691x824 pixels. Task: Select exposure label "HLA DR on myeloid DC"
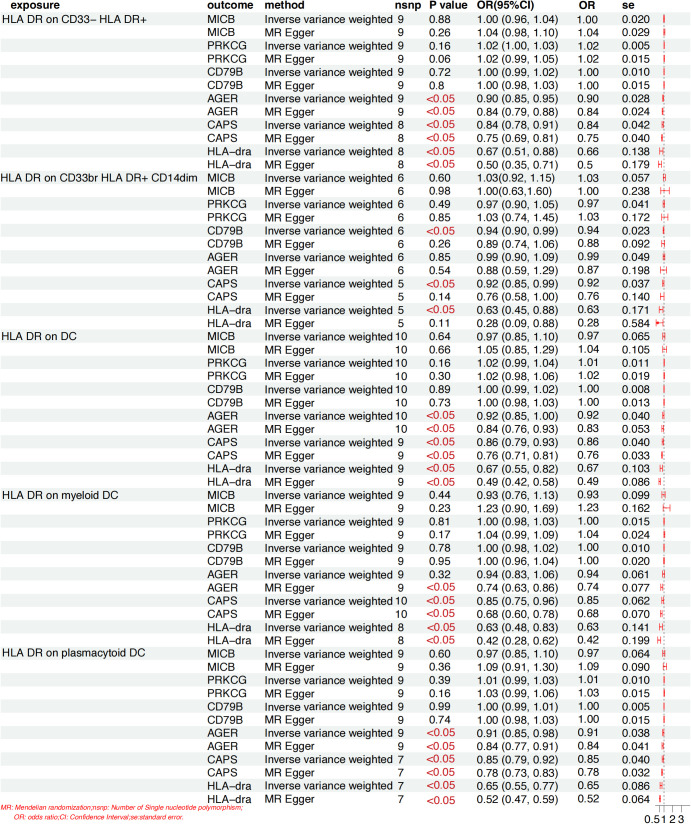[60, 495]
